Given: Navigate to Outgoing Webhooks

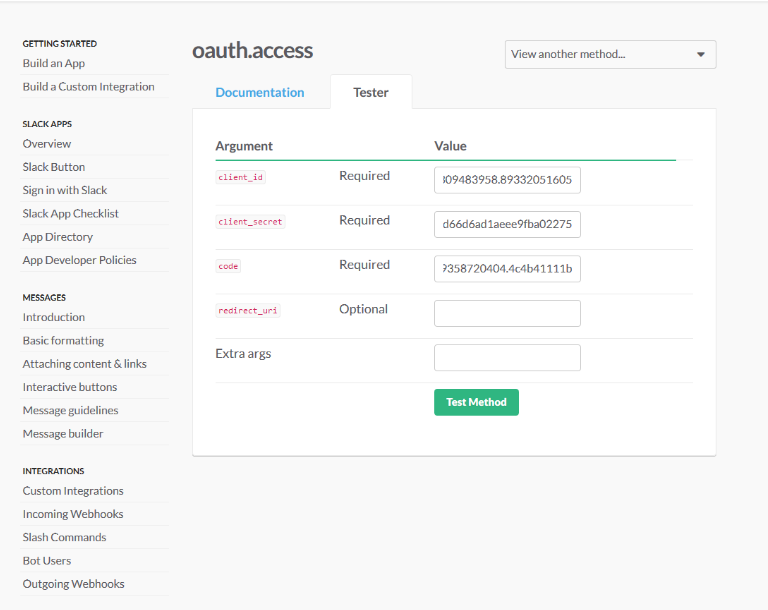Looking at the screenshot, I should pyautogui.click(x=73, y=584).
